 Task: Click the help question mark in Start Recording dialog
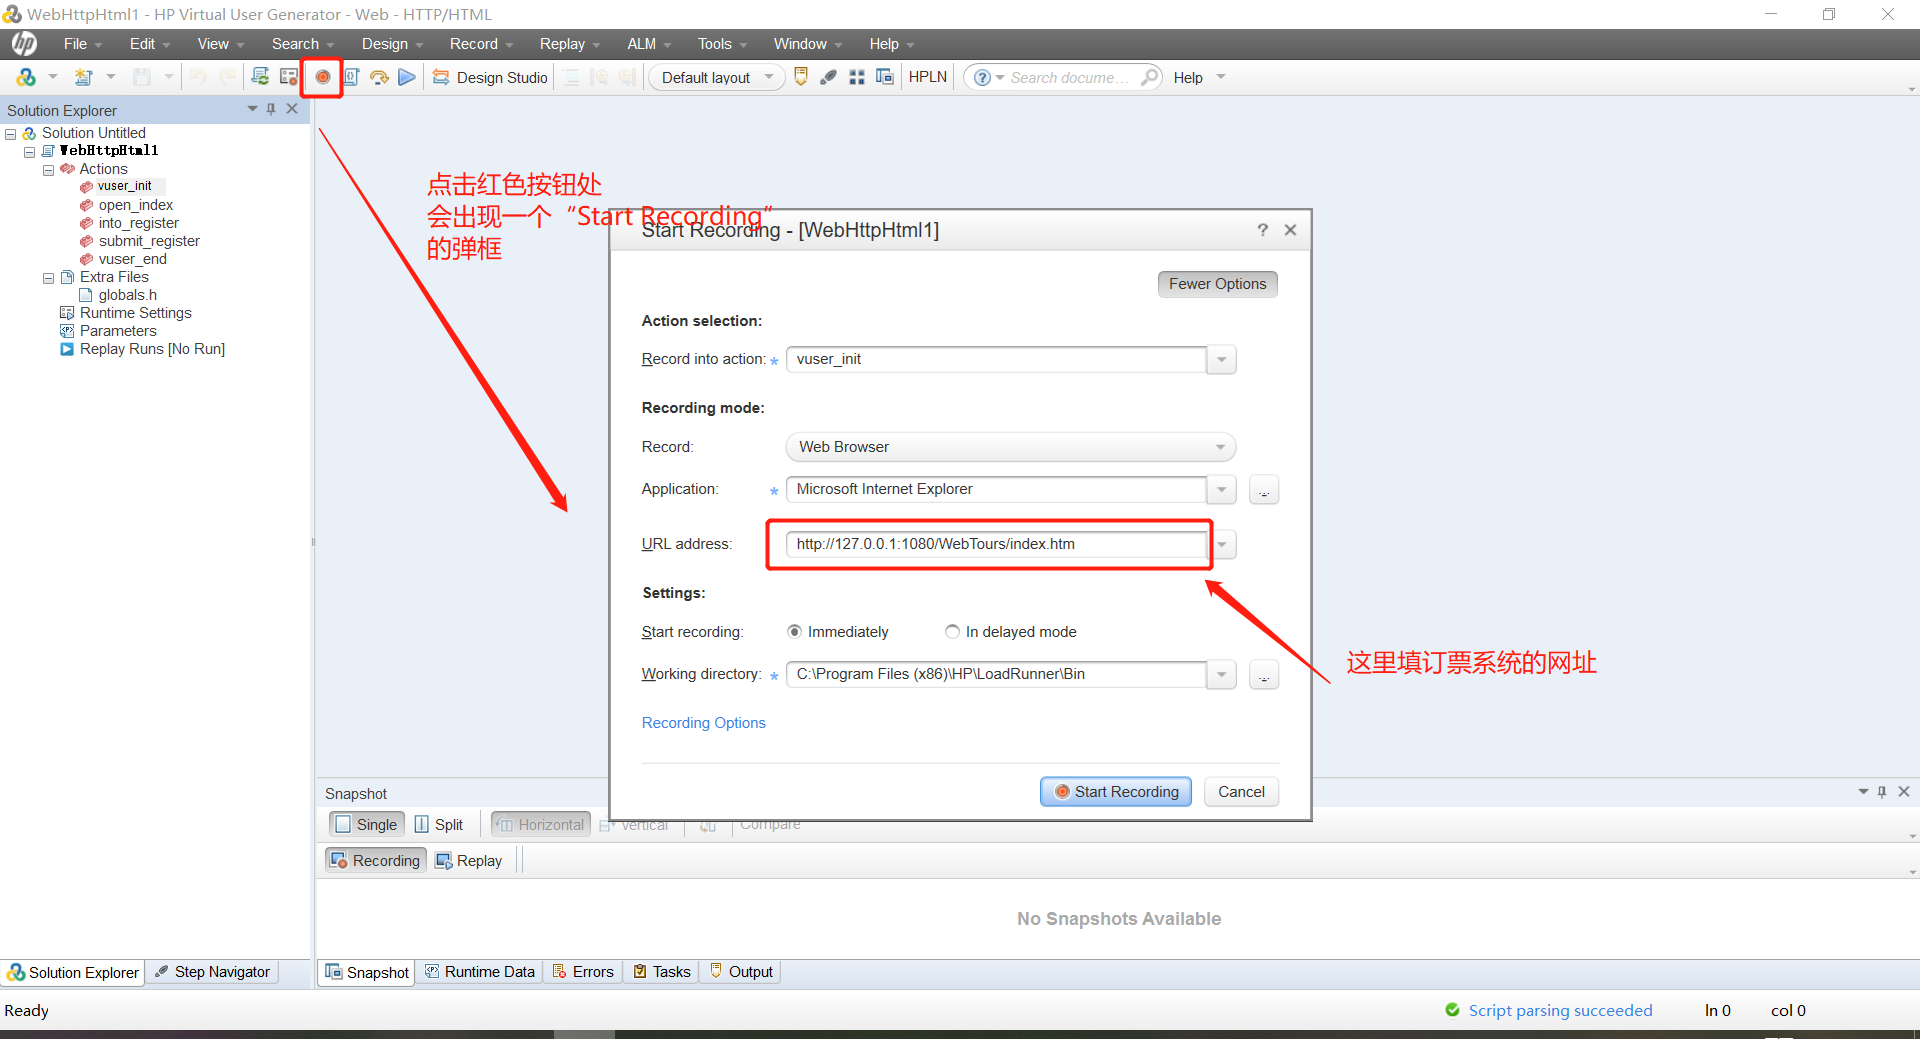[1261, 230]
